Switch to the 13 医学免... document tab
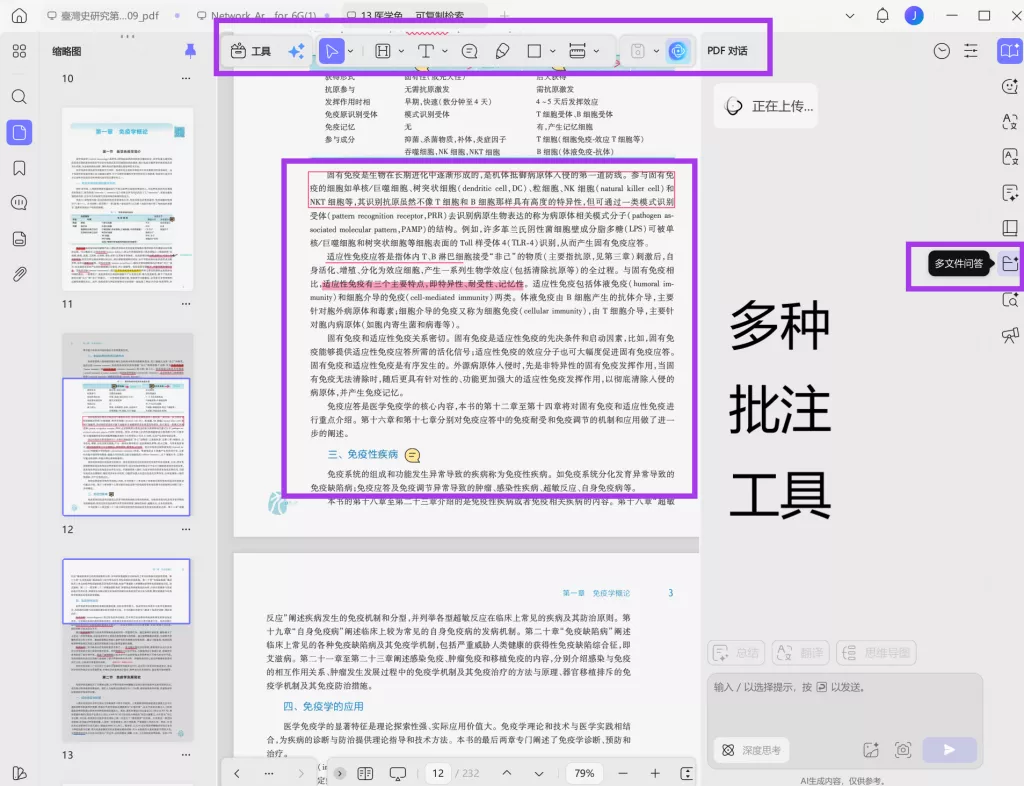This screenshot has width=1024, height=786. click(x=413, y=16)
